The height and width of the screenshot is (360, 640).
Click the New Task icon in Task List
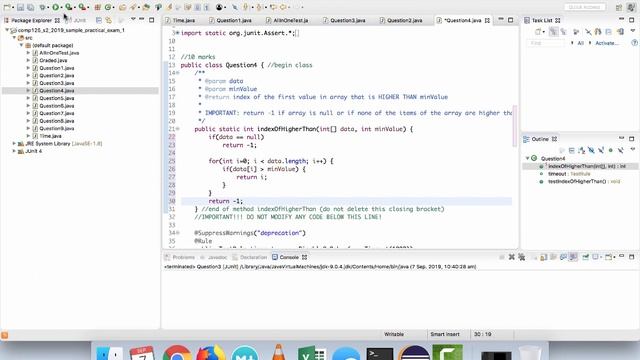tap(538, 31)
